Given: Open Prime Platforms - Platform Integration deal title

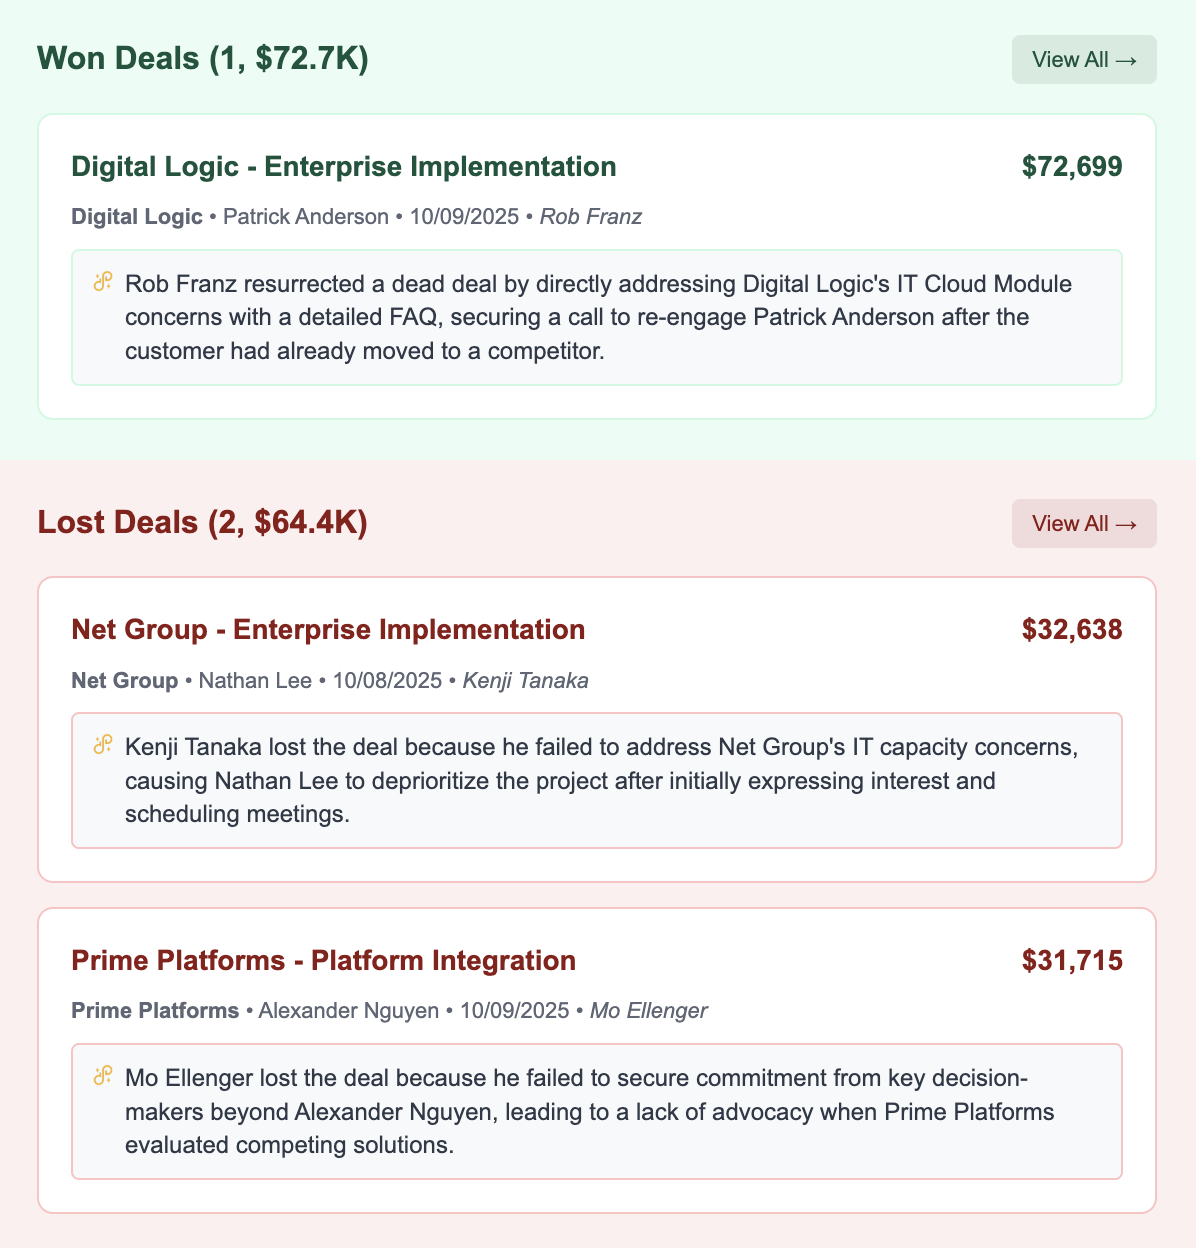Looking at the screenshot, I should pyautogui.click(x=323, y=961).
